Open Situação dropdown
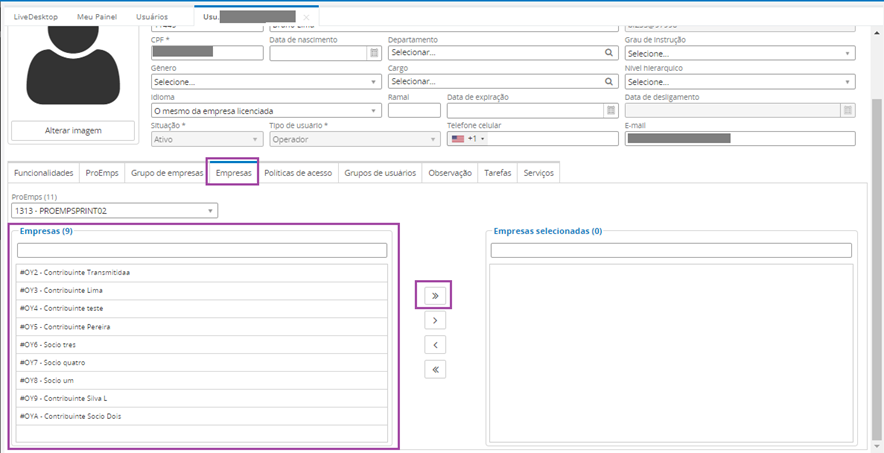The height and width of the screenshot is (453, 884). click(x=207, y=139)
